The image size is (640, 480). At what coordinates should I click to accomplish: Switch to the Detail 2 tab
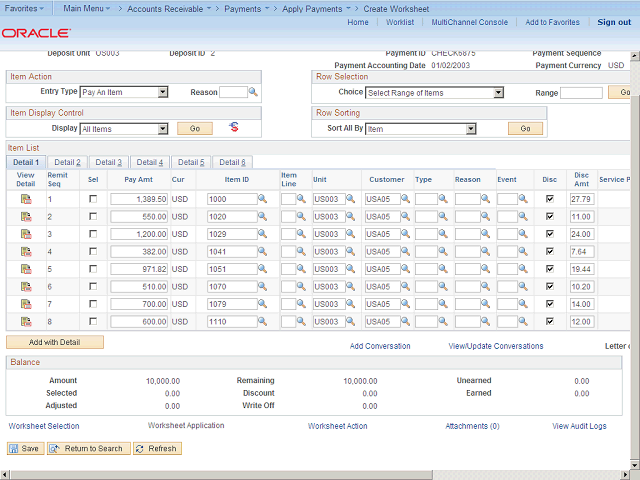[67, 162]
